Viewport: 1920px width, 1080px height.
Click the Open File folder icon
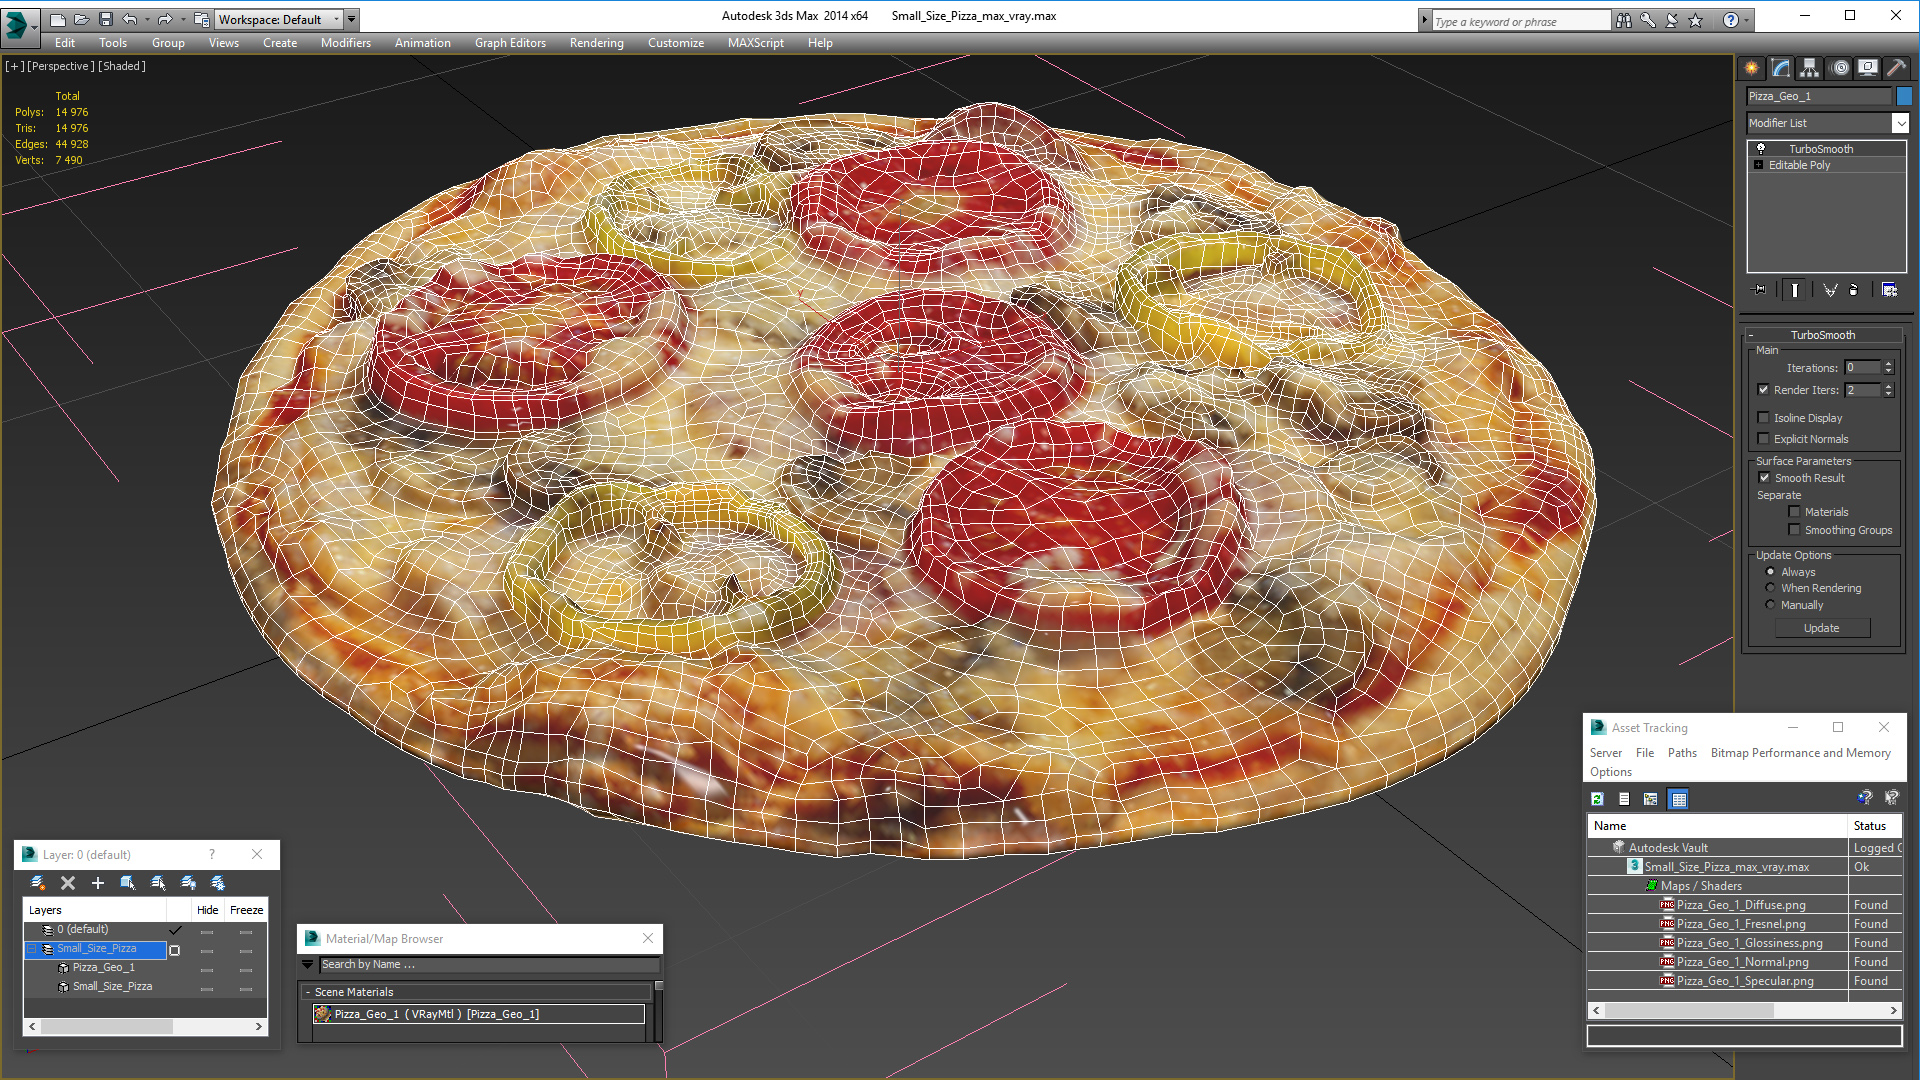pyautogui.click(x=82, y=19)
